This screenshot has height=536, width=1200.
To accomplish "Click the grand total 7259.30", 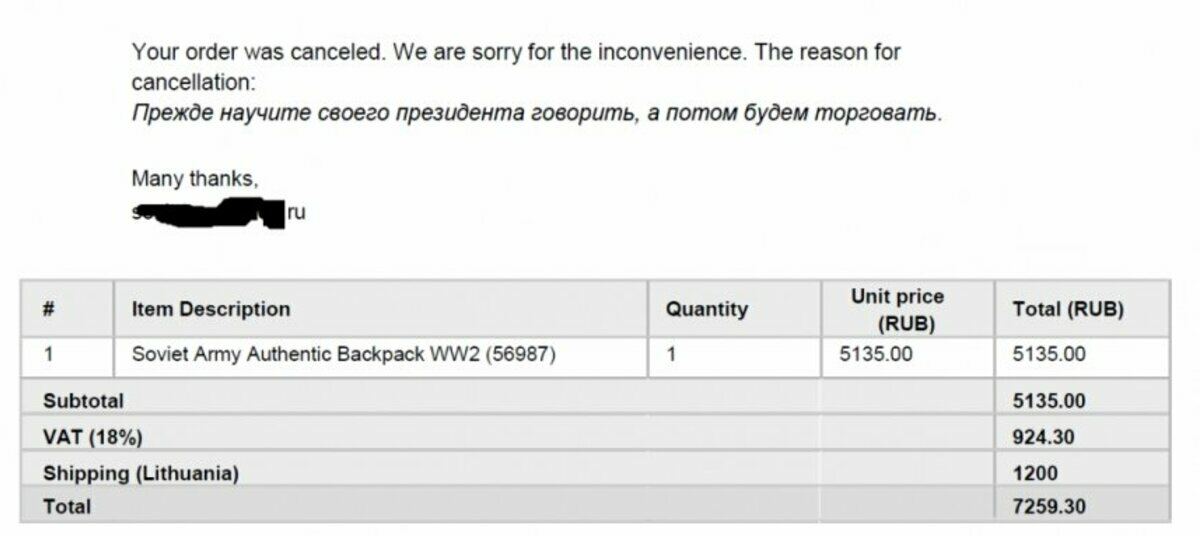I will pos(1049,506).
